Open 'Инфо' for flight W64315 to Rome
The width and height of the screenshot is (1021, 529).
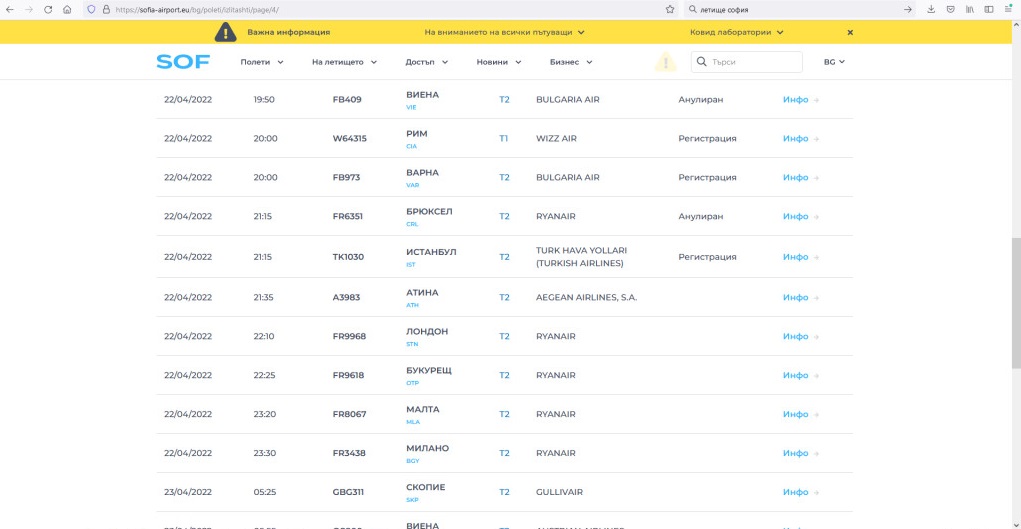click(x=800, y=139)
